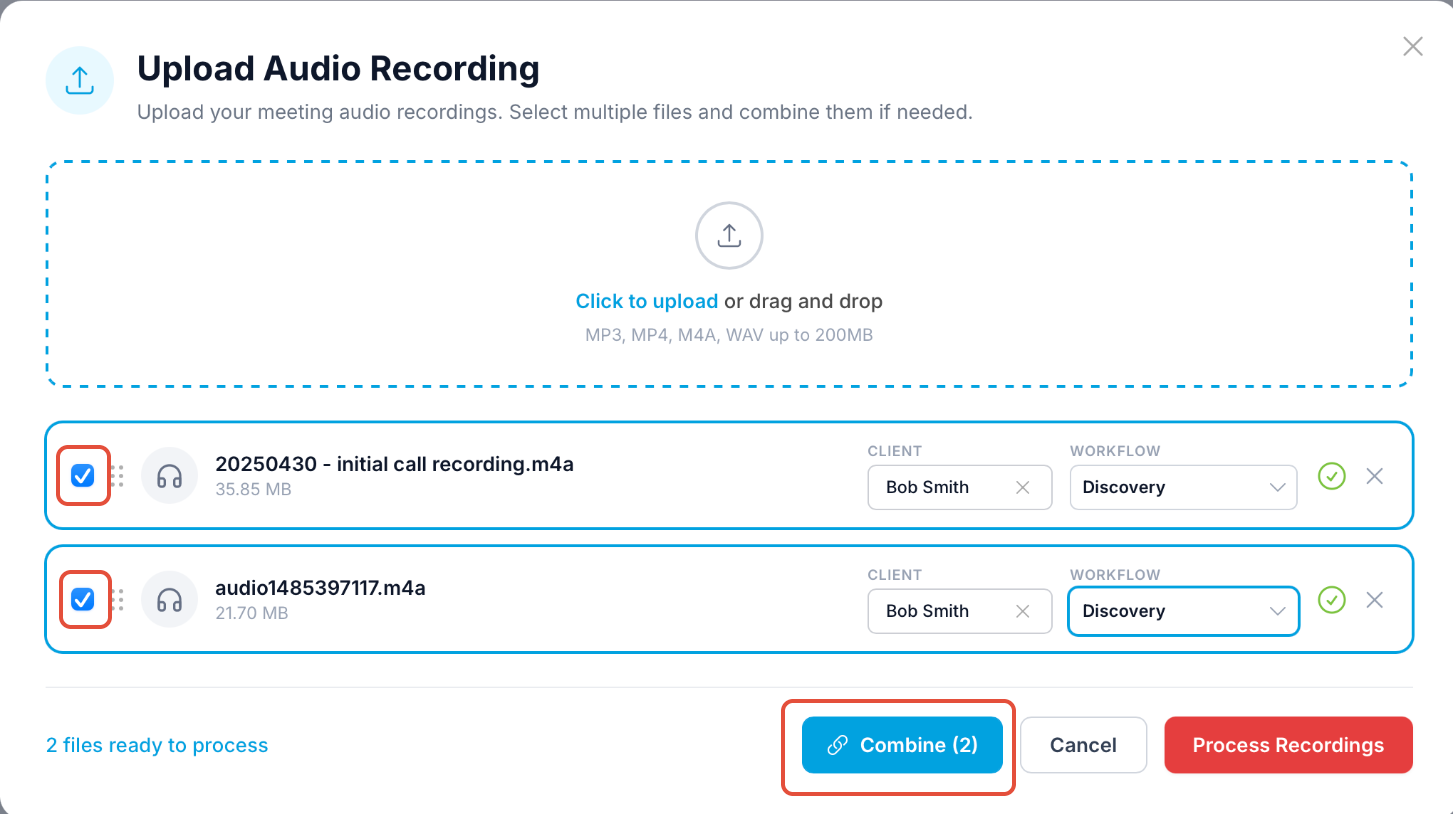Remove the audio1485397117.m4a file

click(x=1375, y=600)
